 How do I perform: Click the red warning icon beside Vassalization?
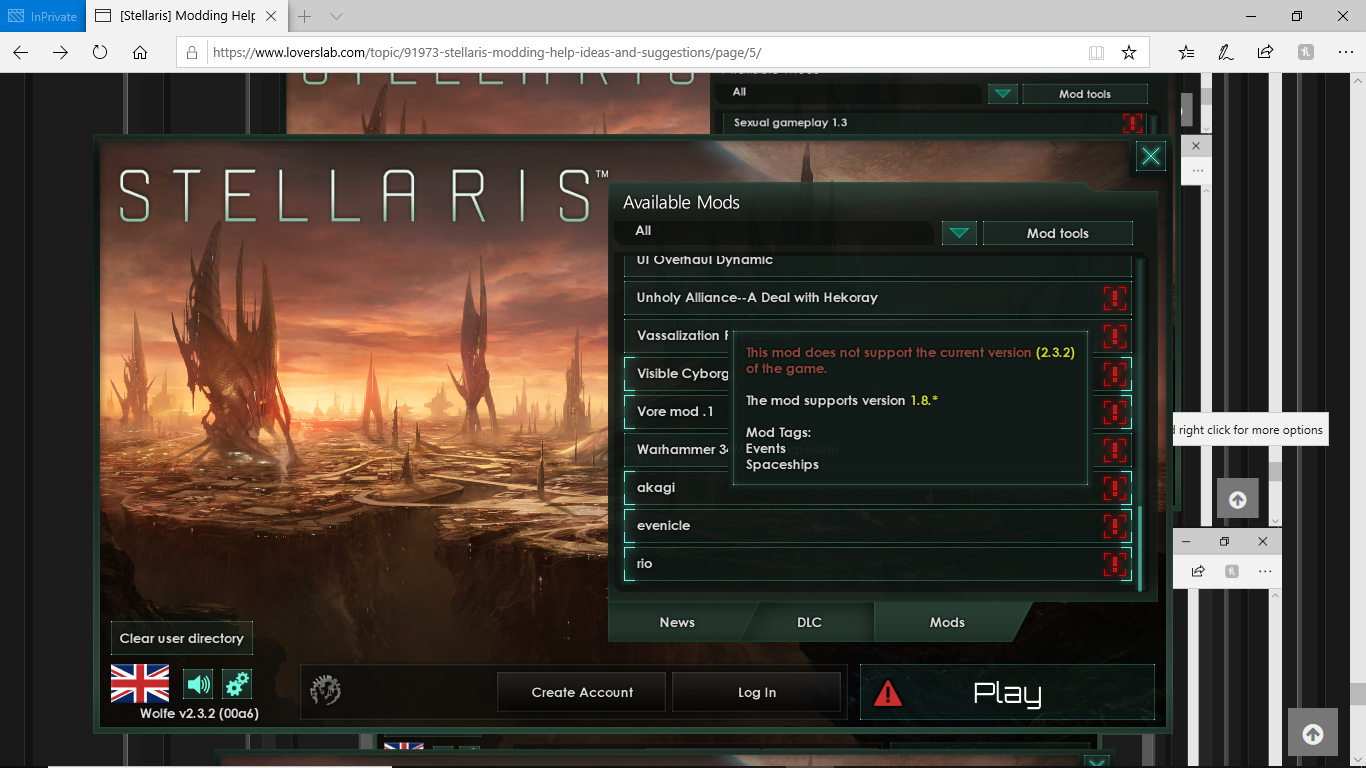coord(1114,336)
